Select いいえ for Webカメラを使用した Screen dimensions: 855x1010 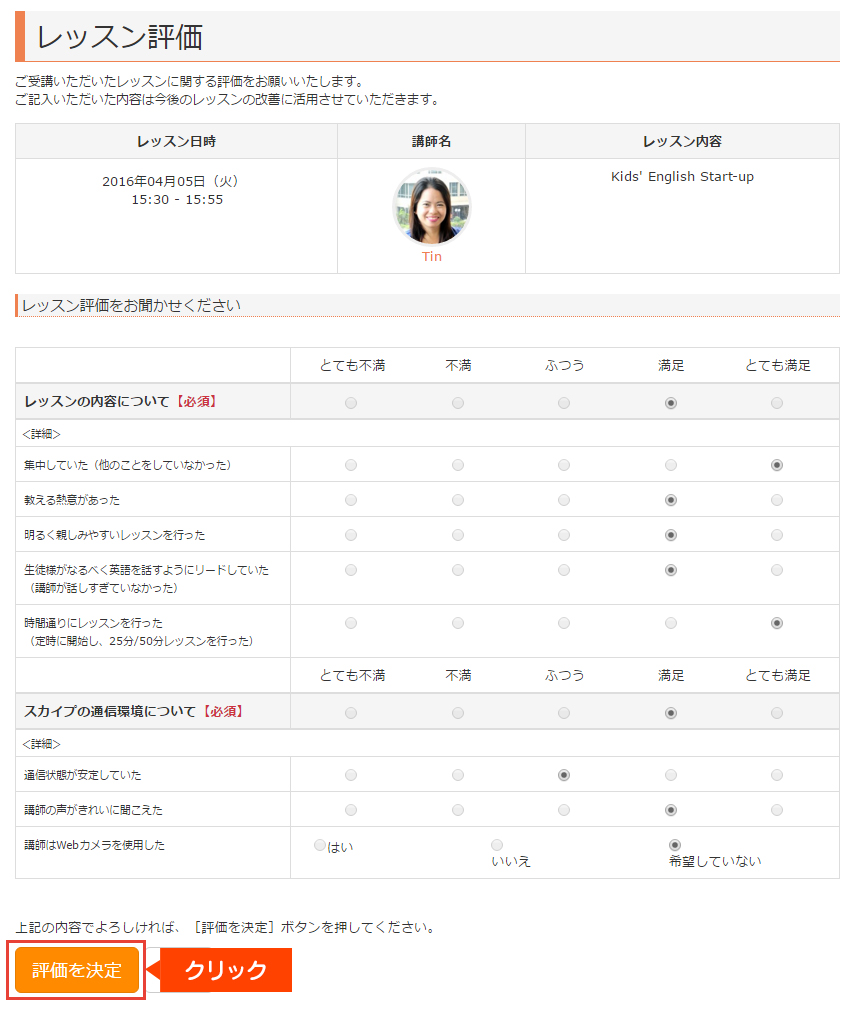coord(497,844)
